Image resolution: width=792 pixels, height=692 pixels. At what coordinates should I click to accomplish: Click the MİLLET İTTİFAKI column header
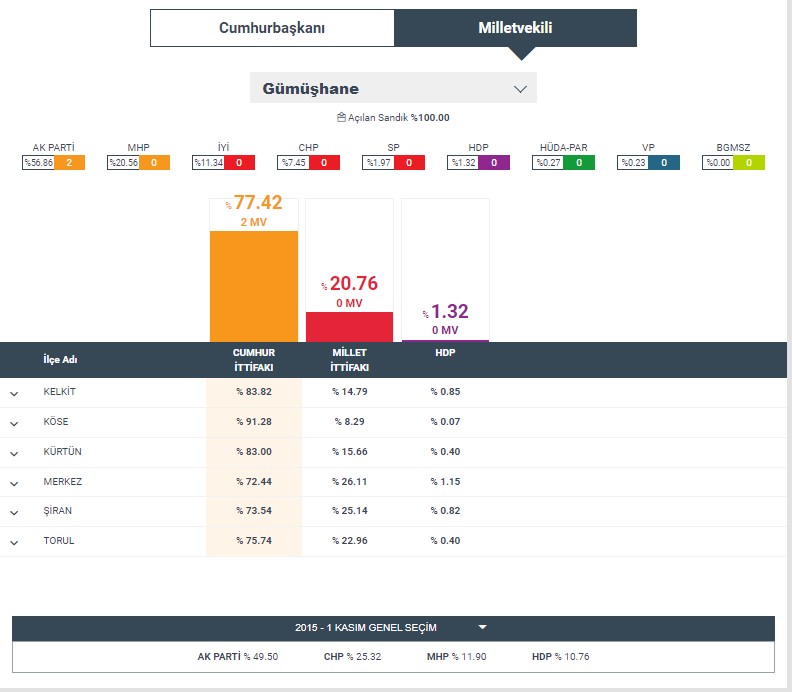(x=349, y=360)
